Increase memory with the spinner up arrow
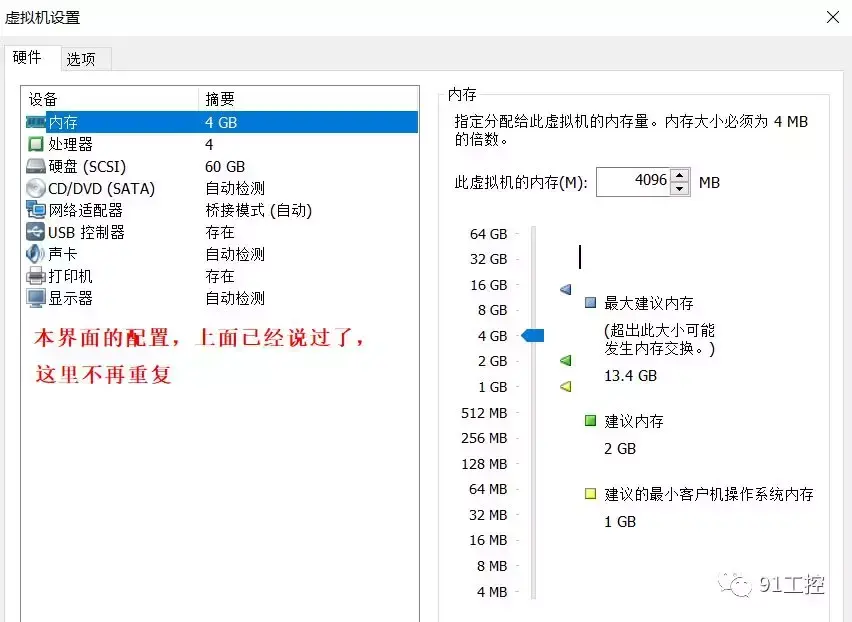Viewport: 852px width, 622px height. pyautogui.click(x=680, y=175)
